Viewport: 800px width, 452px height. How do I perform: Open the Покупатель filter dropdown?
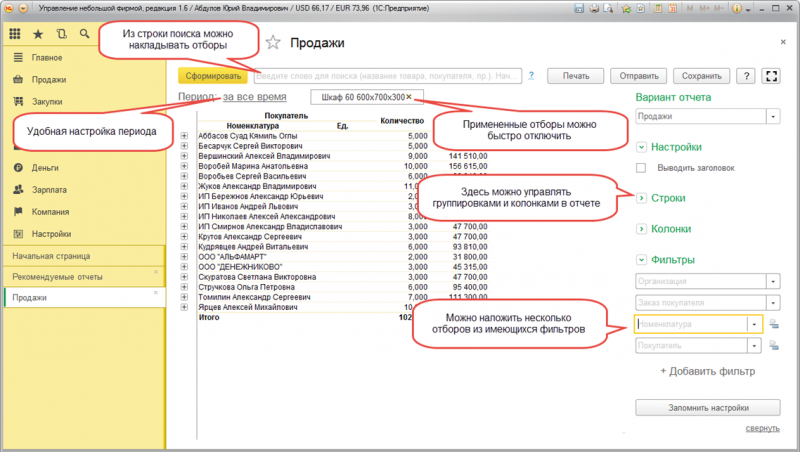[754, 345]
